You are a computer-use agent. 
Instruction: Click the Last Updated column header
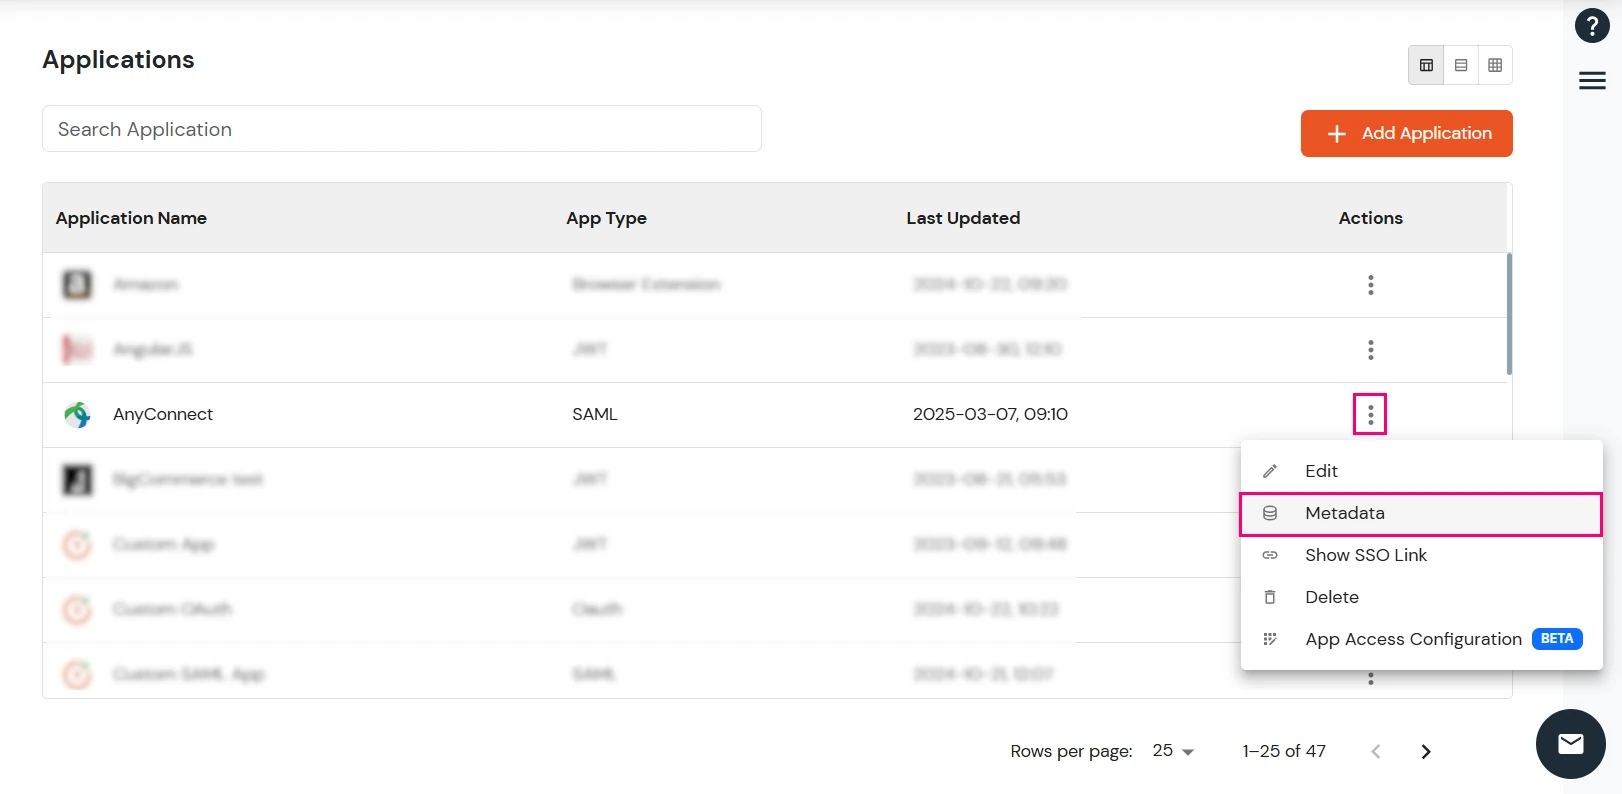pos(963,218)
